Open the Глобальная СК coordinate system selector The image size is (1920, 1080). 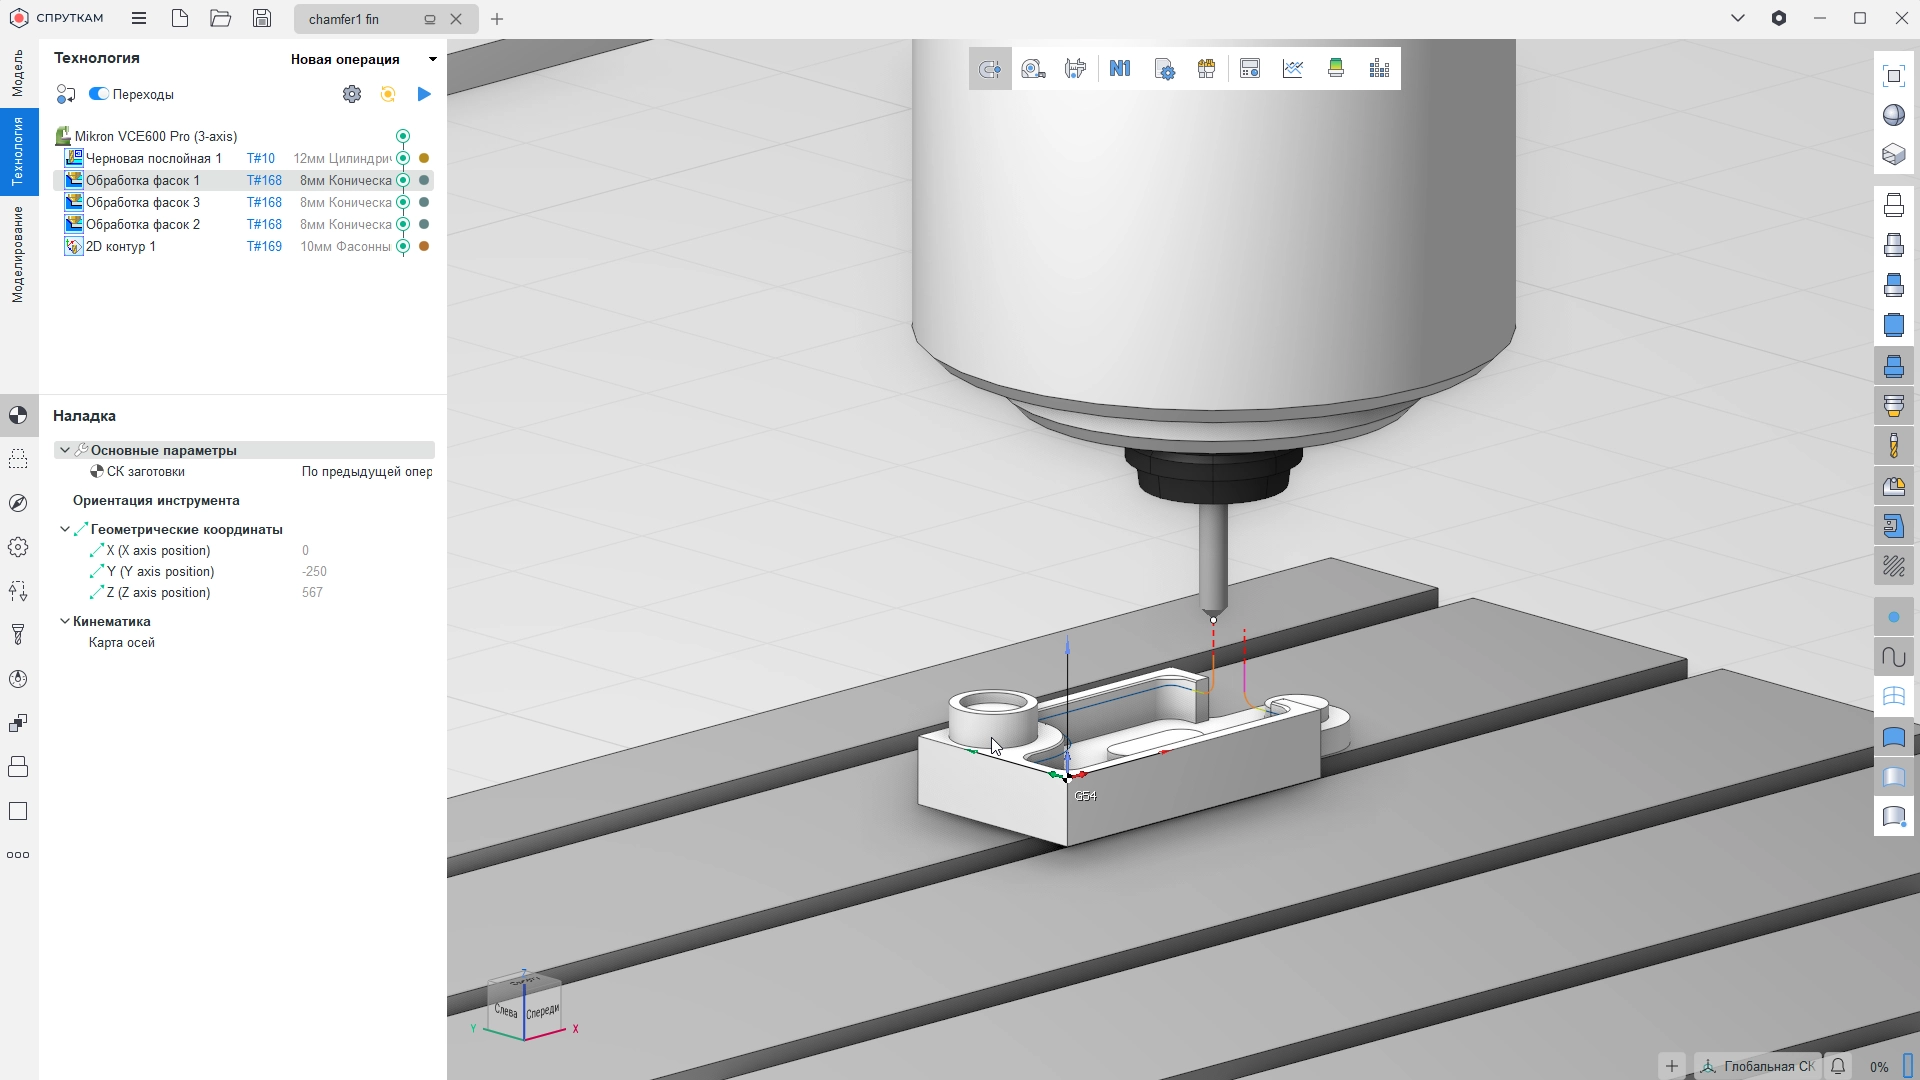click(x=1758, y=1066)
